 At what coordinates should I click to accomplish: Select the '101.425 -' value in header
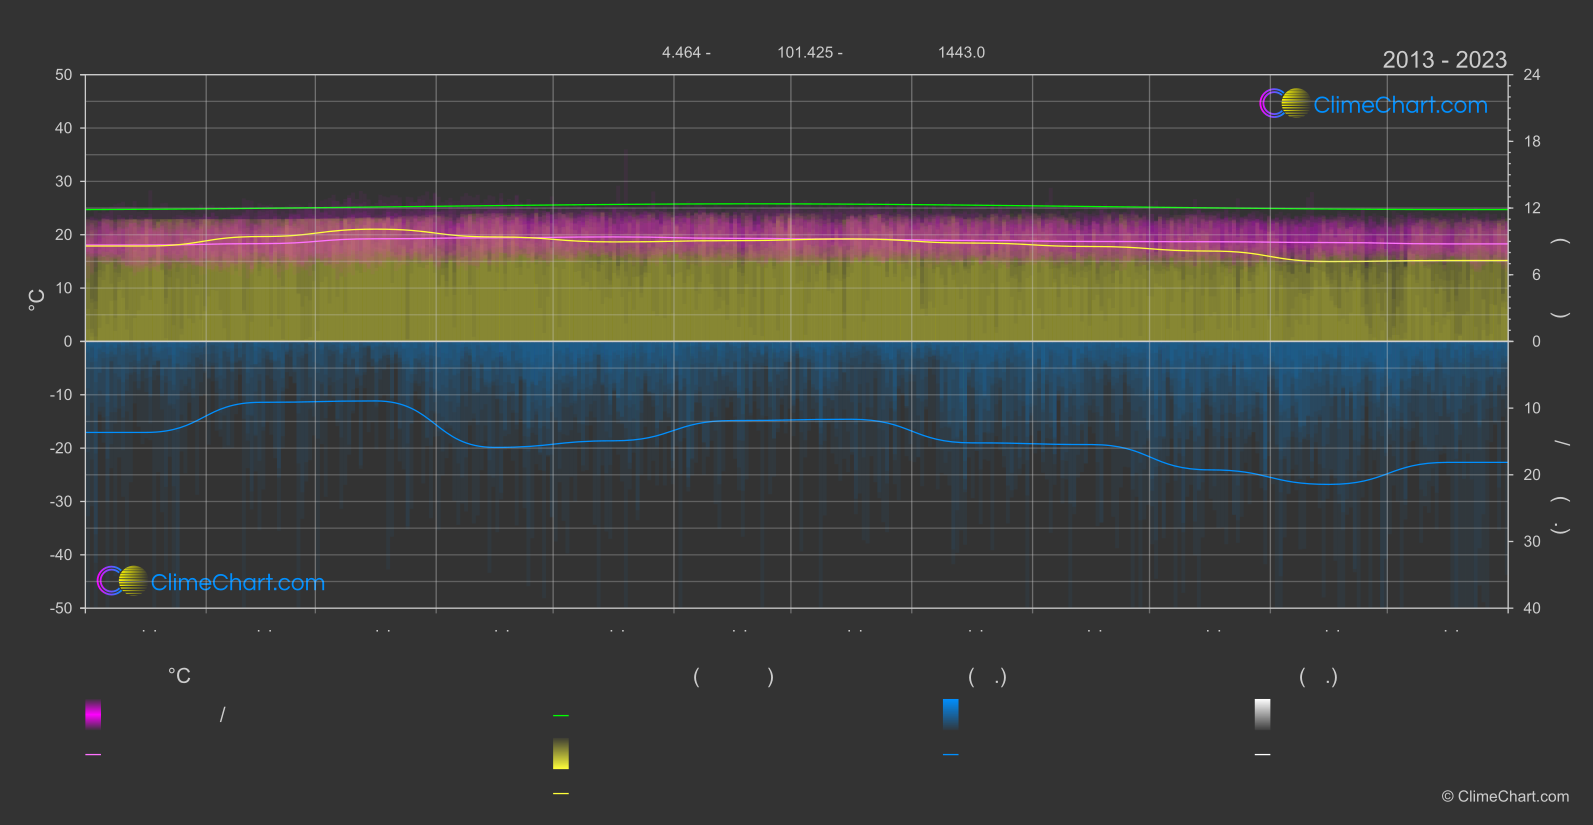pos(810,52)
